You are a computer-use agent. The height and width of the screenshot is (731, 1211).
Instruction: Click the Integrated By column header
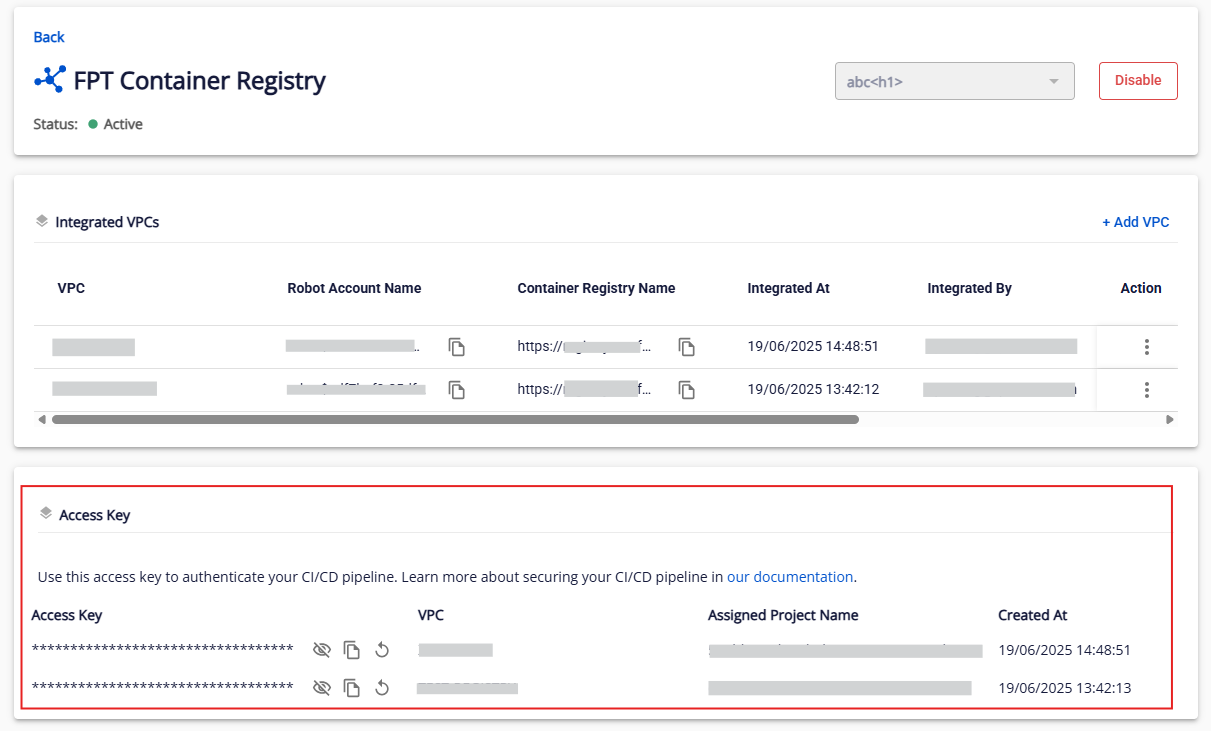click(969, 288)
